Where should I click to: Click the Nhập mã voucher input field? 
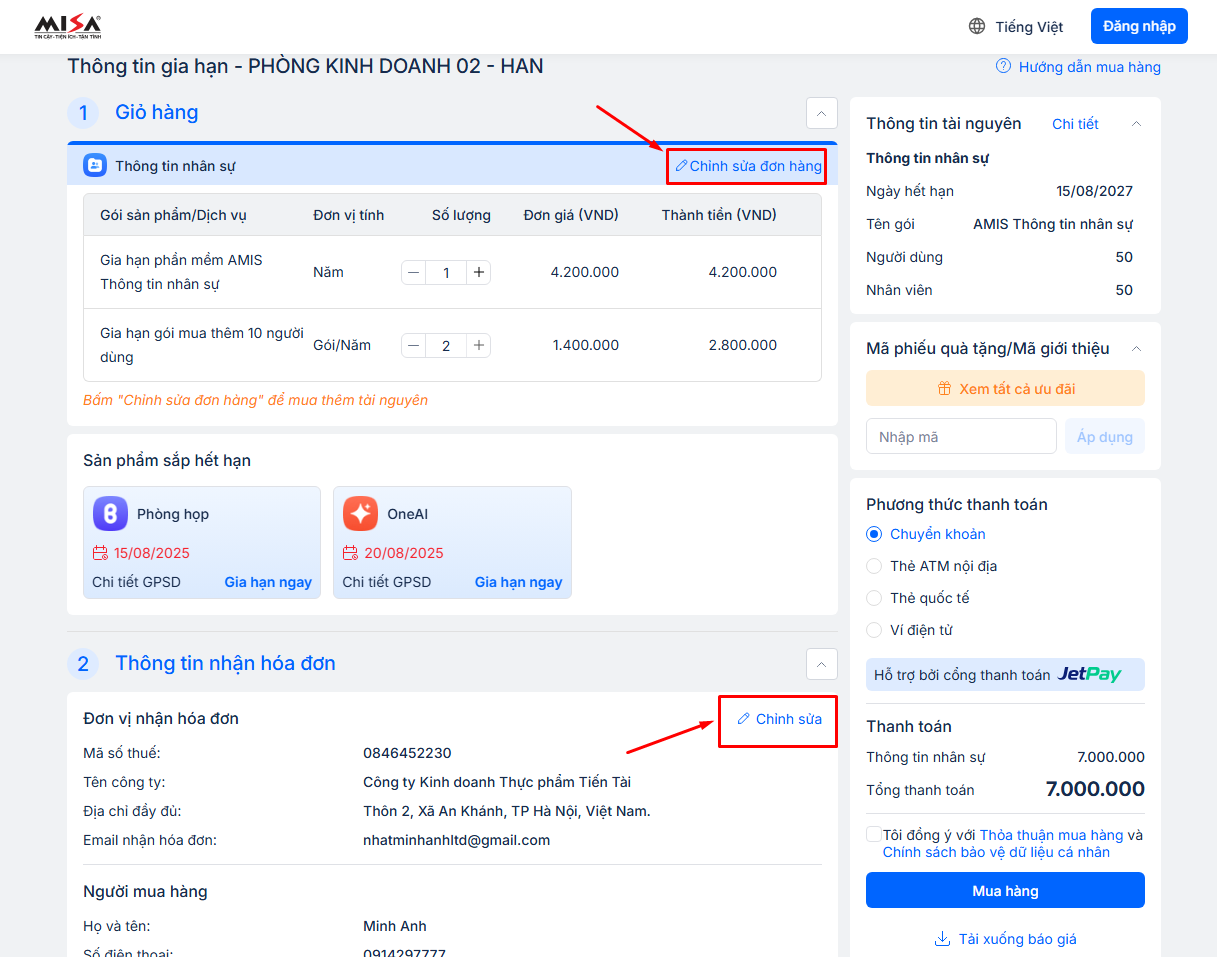tap(960, 437)
